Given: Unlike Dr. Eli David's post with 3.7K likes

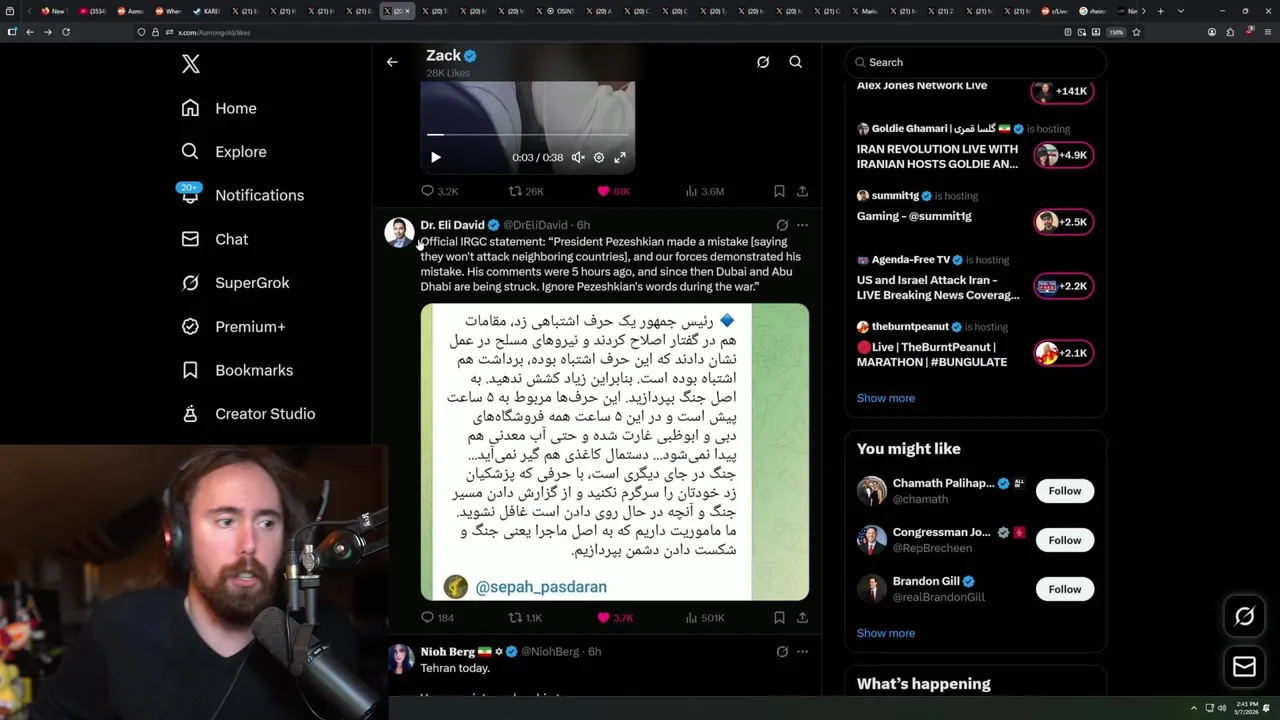Looking at the screenshot, I should pyautogui.click(x=615, y=618).
